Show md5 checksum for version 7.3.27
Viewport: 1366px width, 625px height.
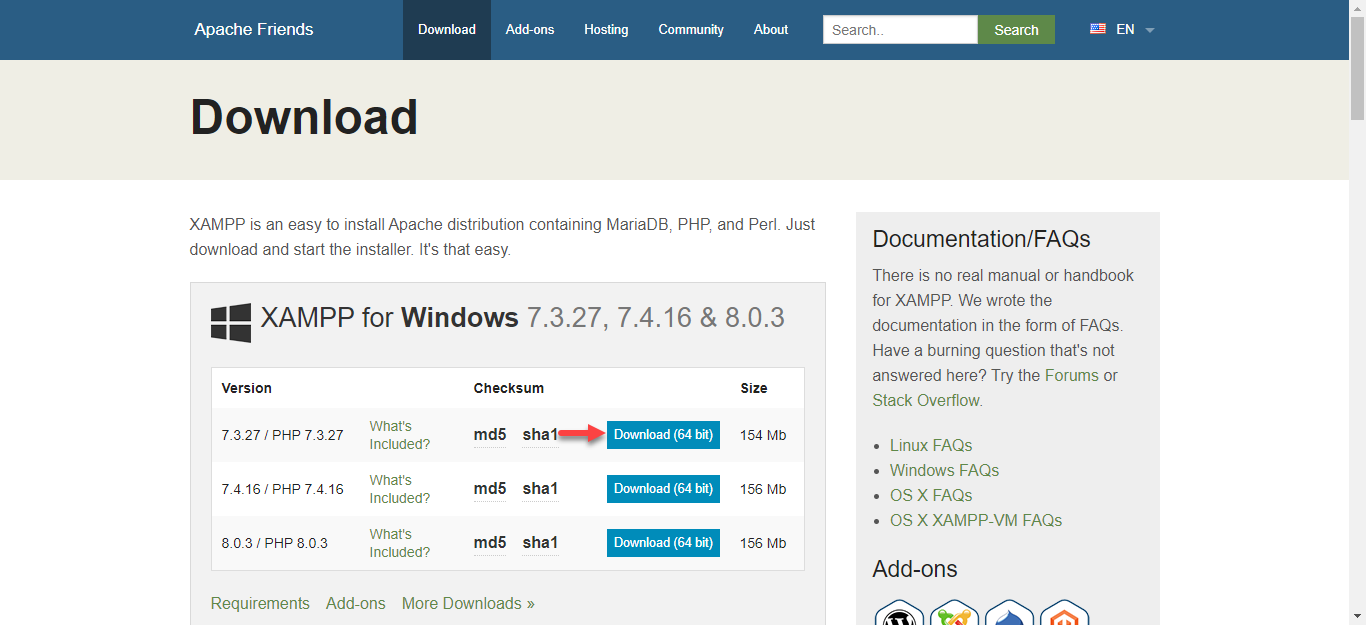[490, 435]
